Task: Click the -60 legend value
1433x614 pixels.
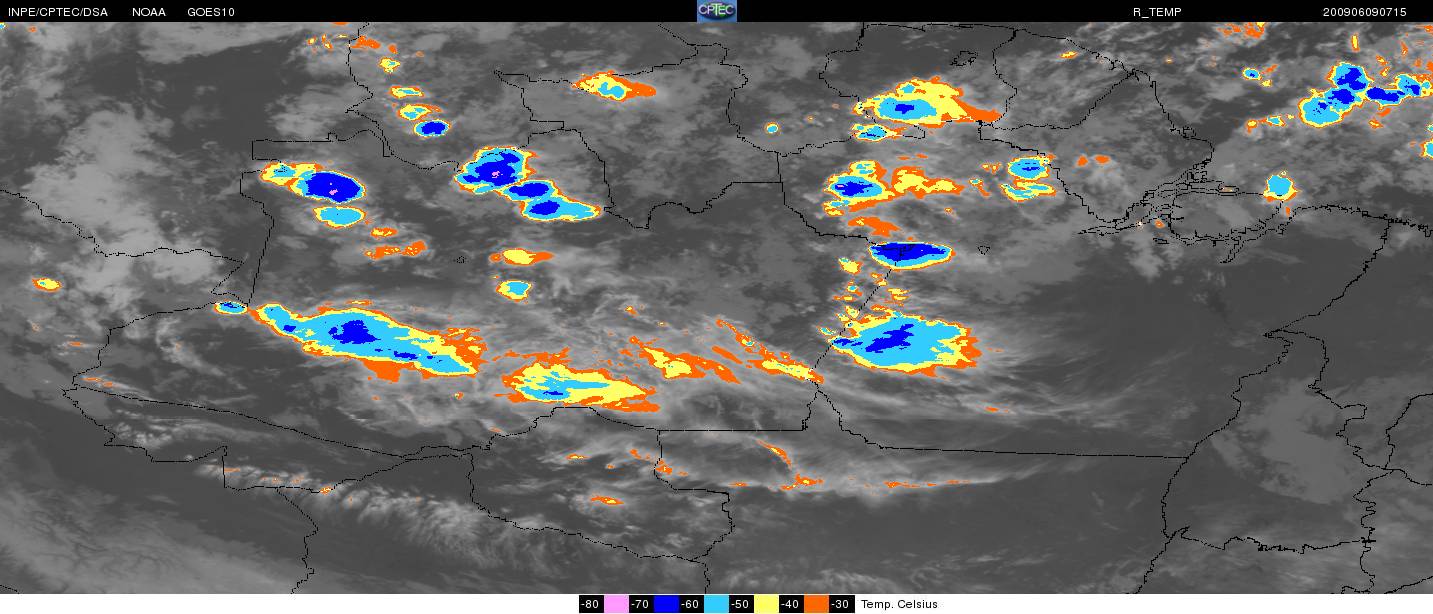Action: pos(690,604)
